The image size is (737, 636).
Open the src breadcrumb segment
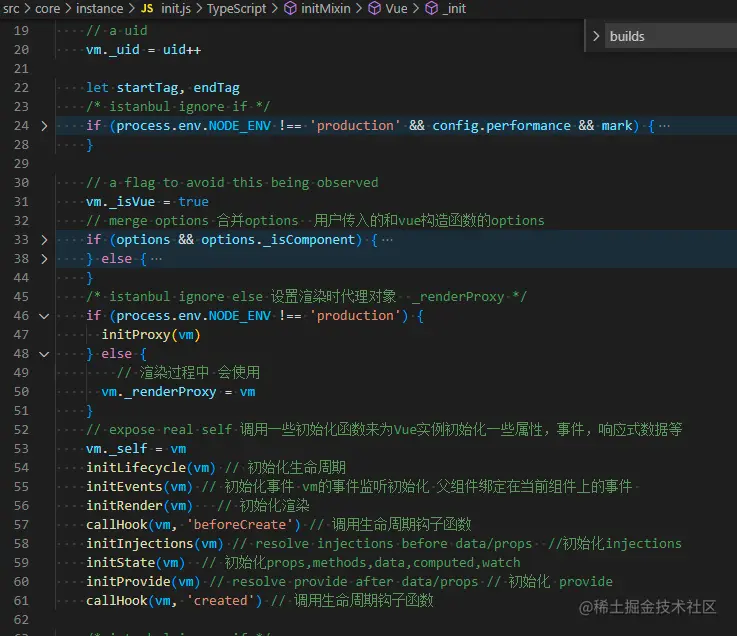(x=10, y=8)
